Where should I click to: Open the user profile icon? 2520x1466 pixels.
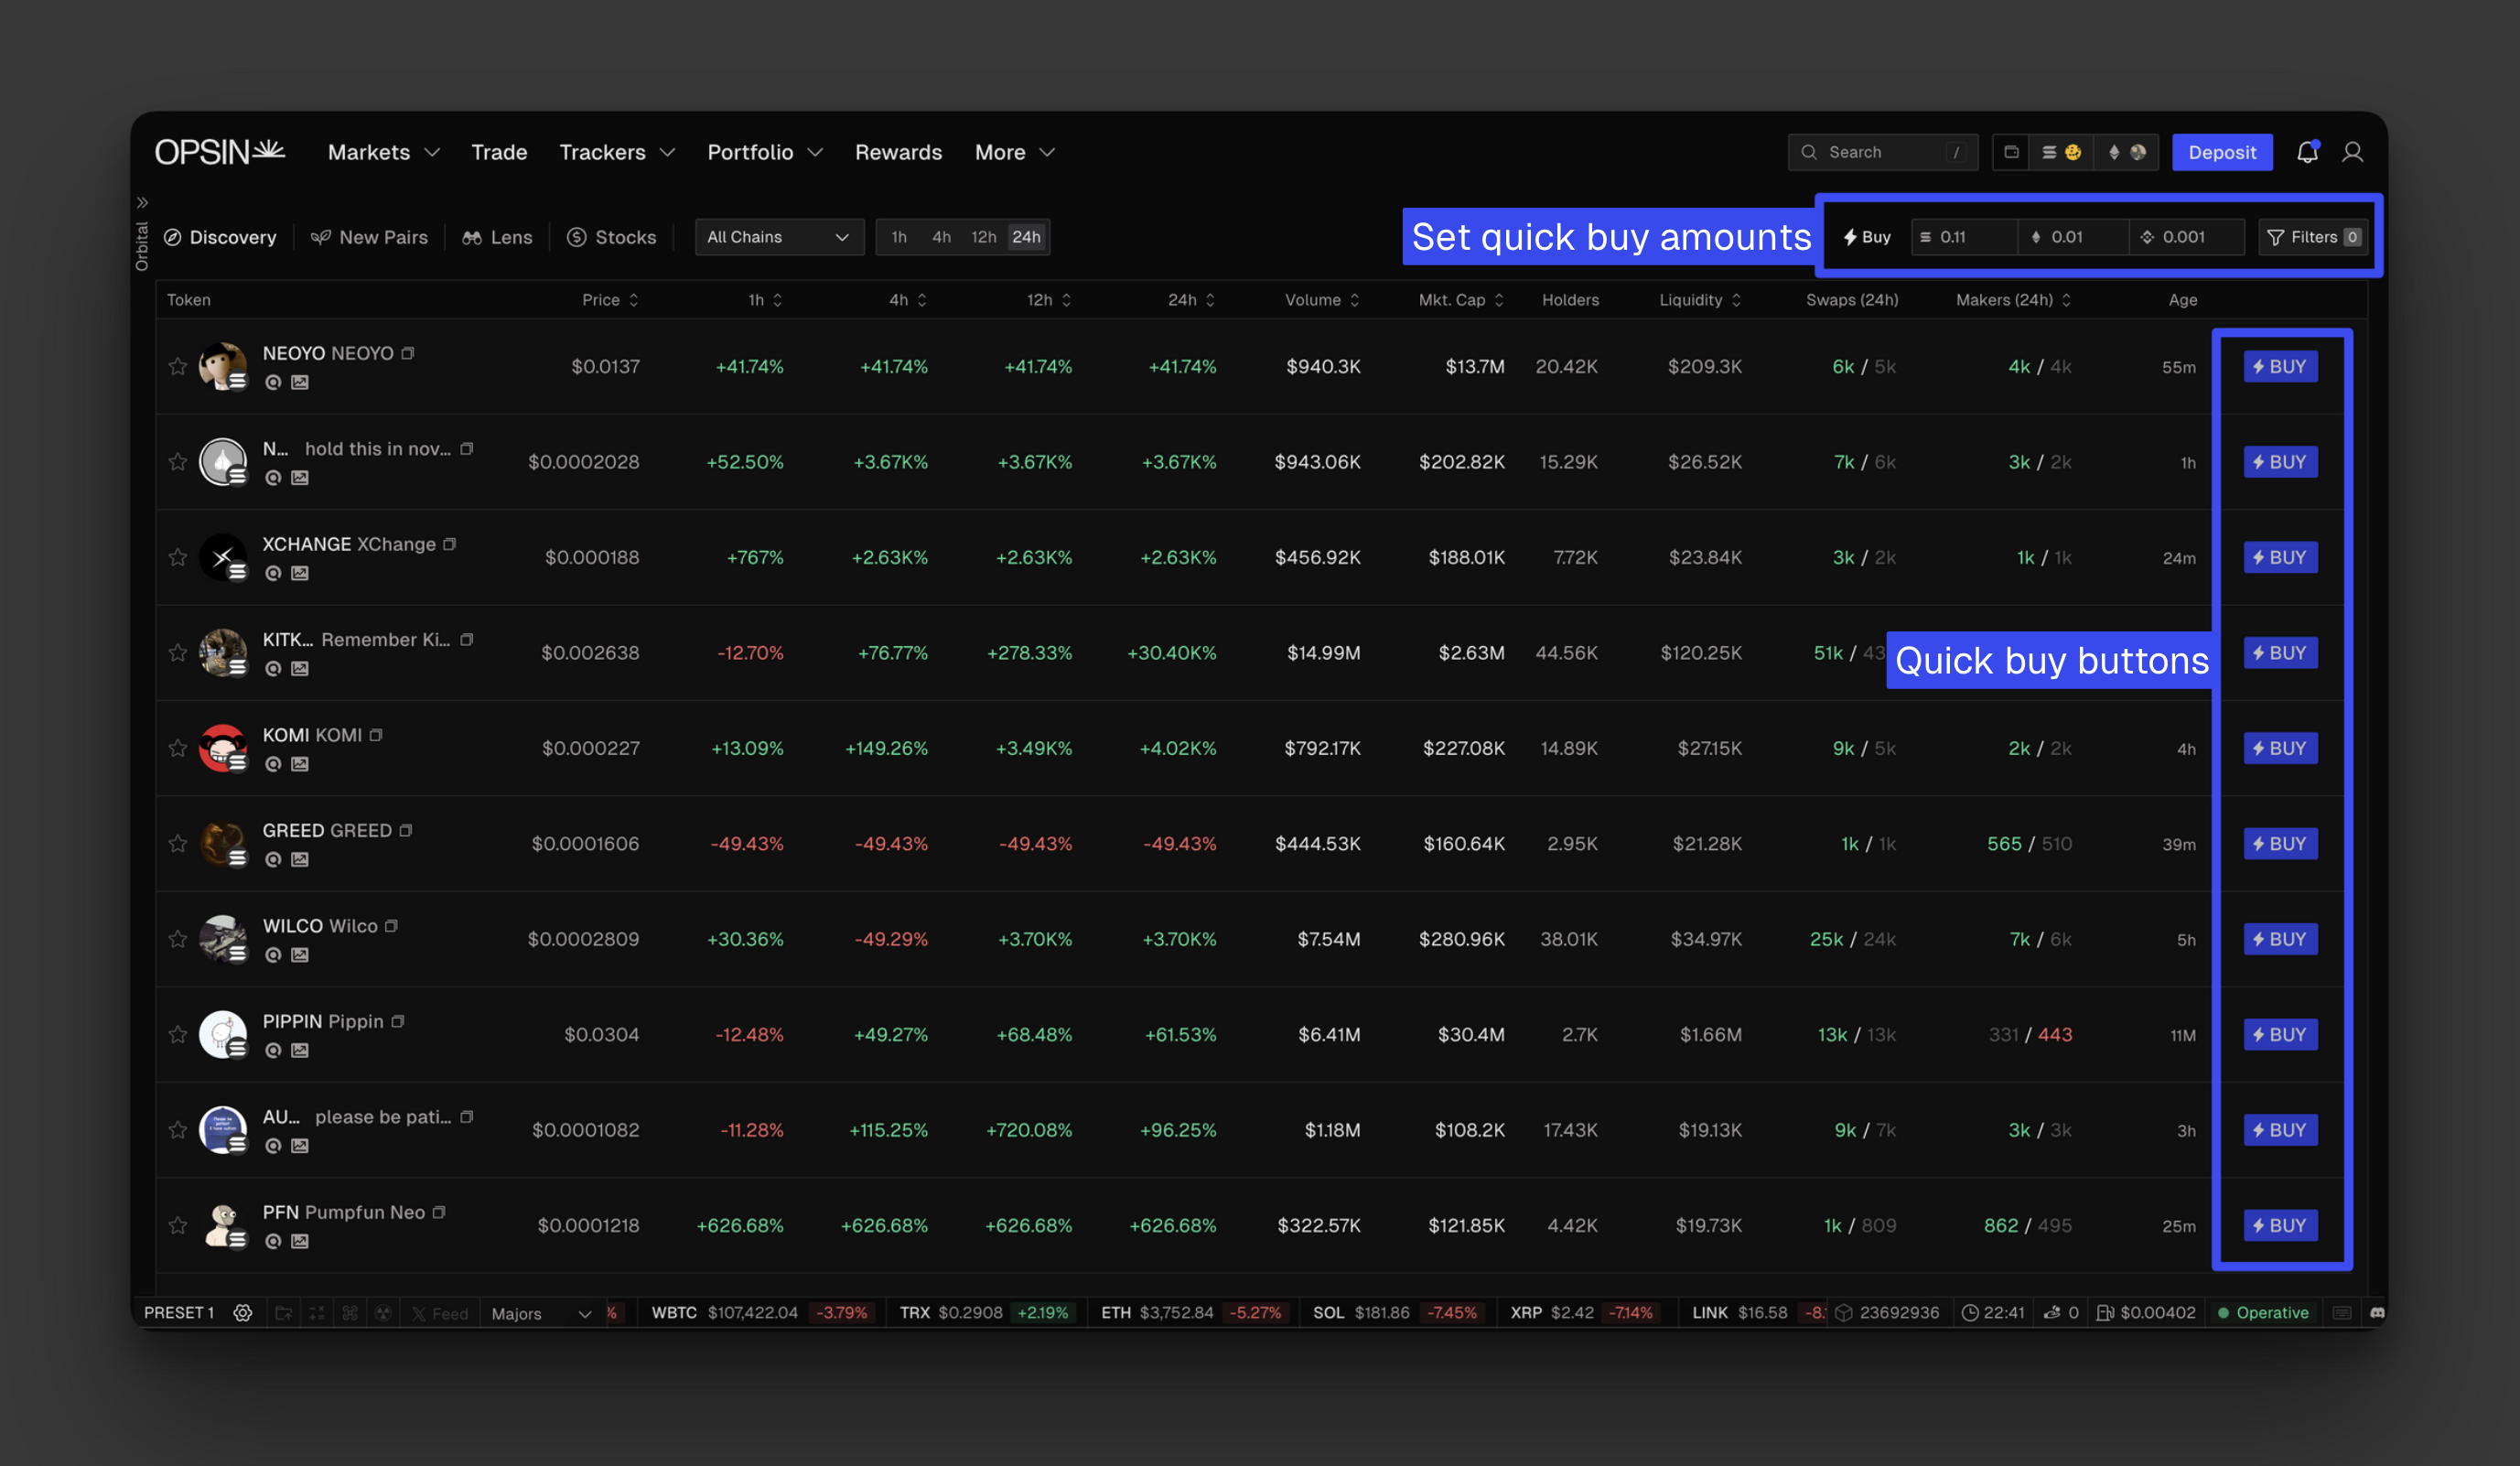coord(2352,152)
